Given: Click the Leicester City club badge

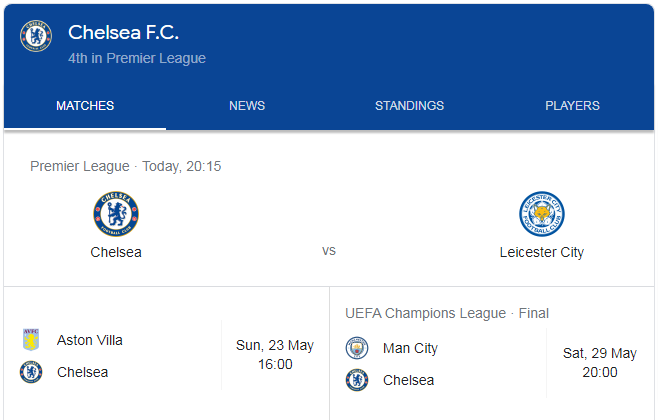Looking at the screenshot, I should (x=542, y=214).
